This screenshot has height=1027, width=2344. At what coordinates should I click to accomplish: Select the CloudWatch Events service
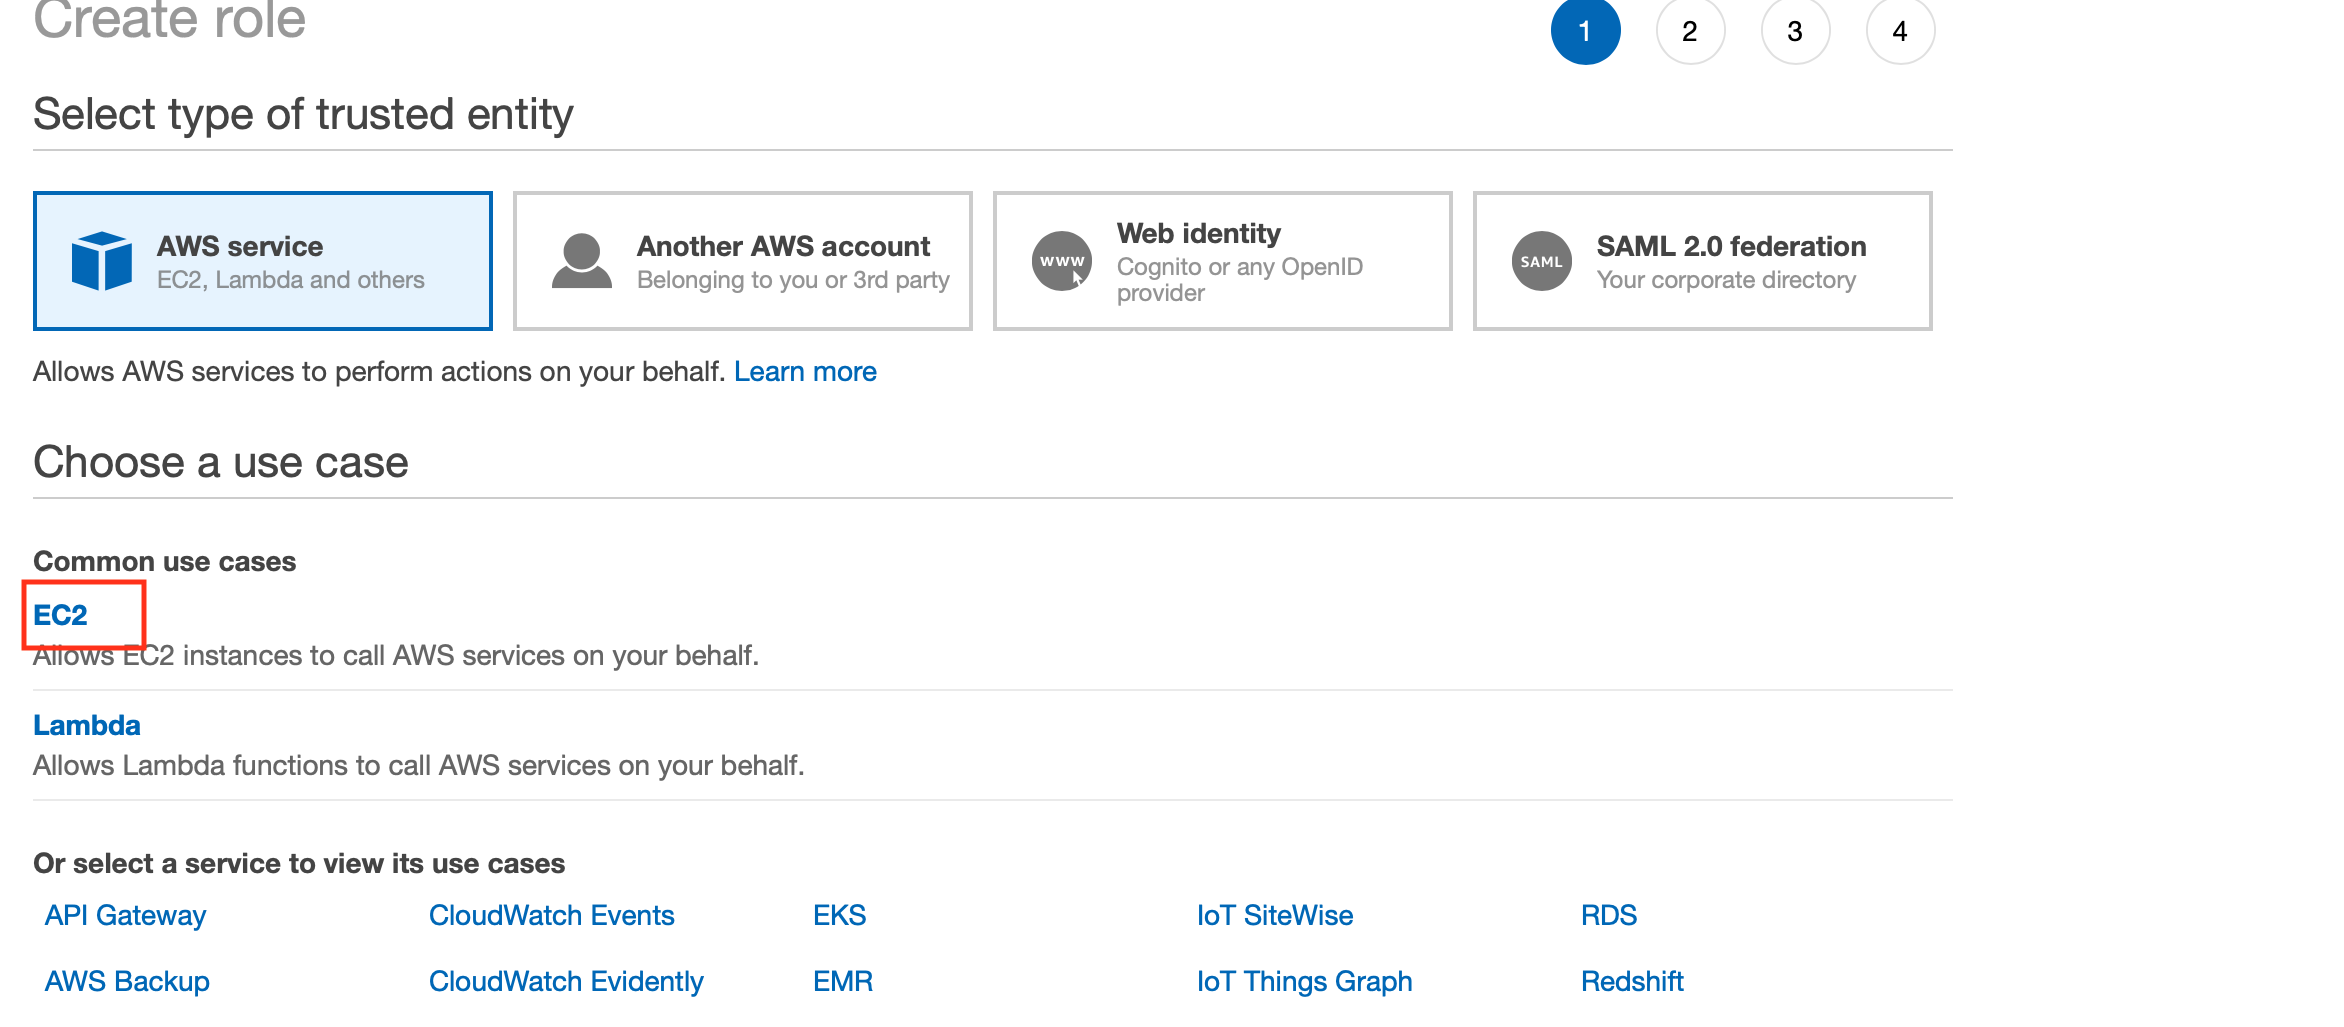click(x=551, y=915)
